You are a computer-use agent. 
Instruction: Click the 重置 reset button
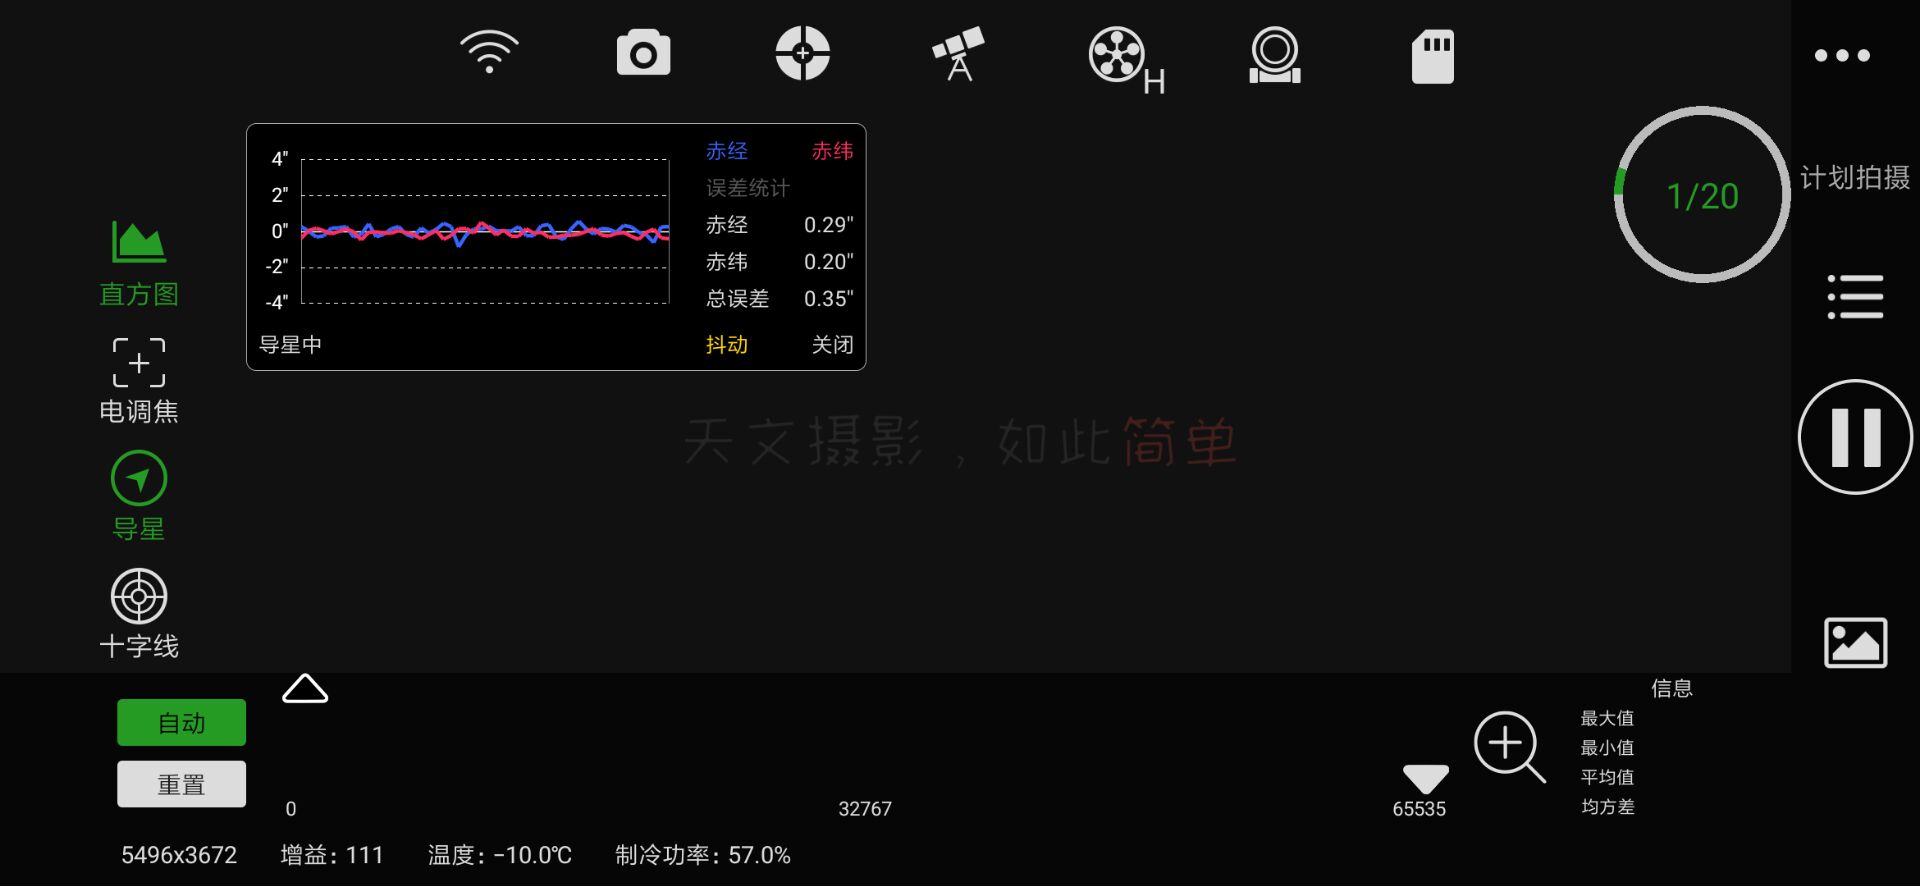click(x=181, y=784)
